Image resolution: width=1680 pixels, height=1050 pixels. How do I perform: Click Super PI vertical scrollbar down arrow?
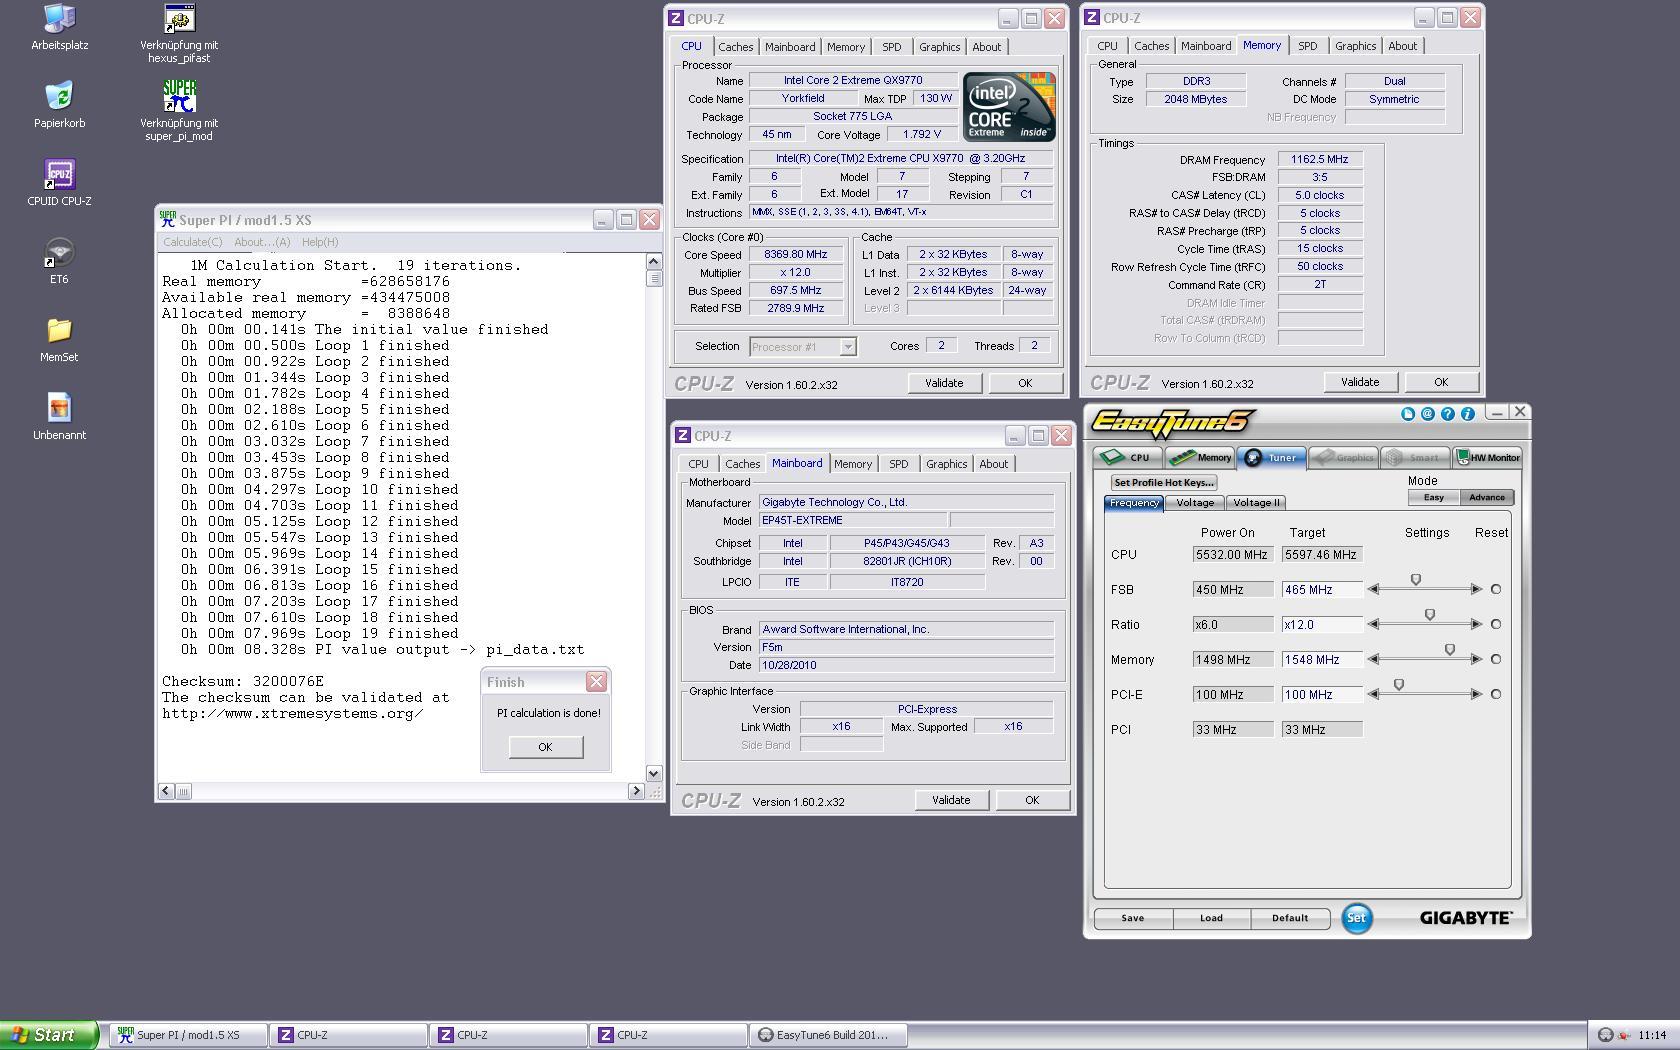pyautogui.click(x=654, y=773)
